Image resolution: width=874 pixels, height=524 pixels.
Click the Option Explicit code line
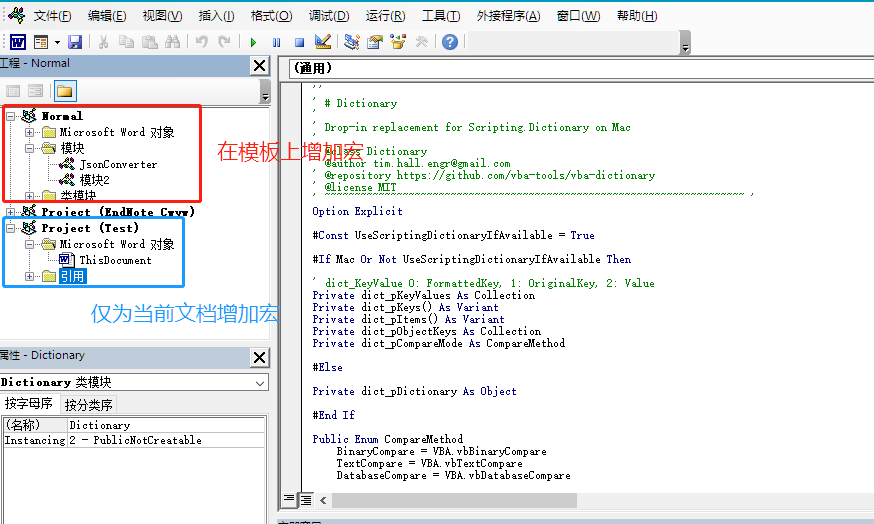(357, 211)
